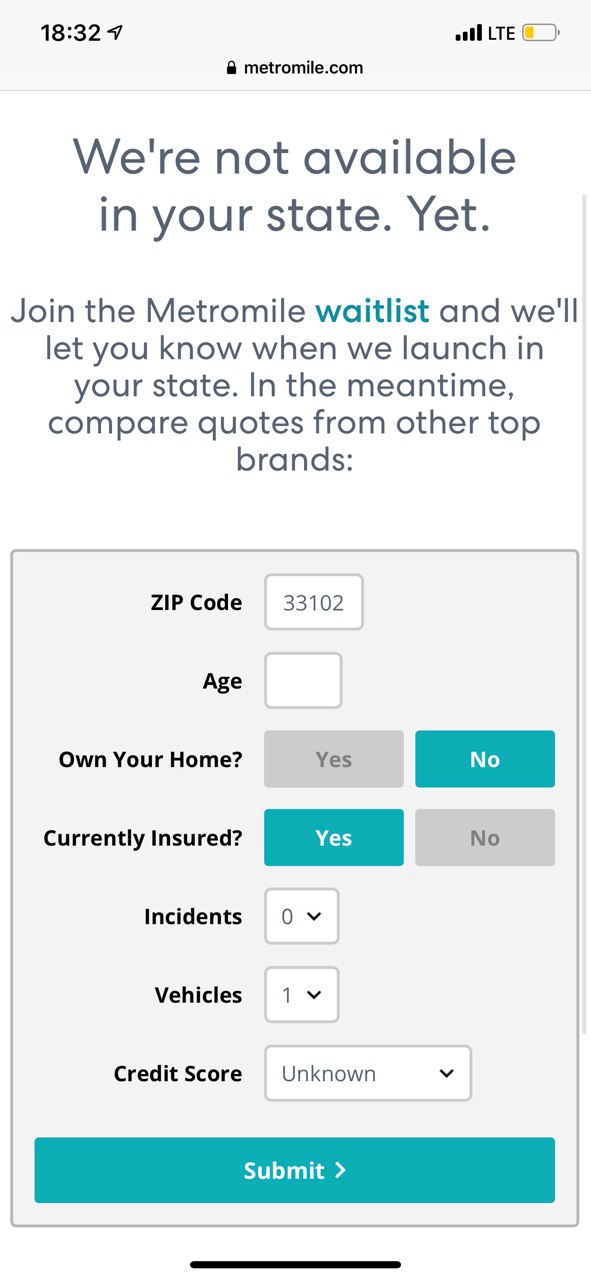The image size is (591, 1280).
Task: Open the Incidents dropdown
Action: (x=302, y=916)
